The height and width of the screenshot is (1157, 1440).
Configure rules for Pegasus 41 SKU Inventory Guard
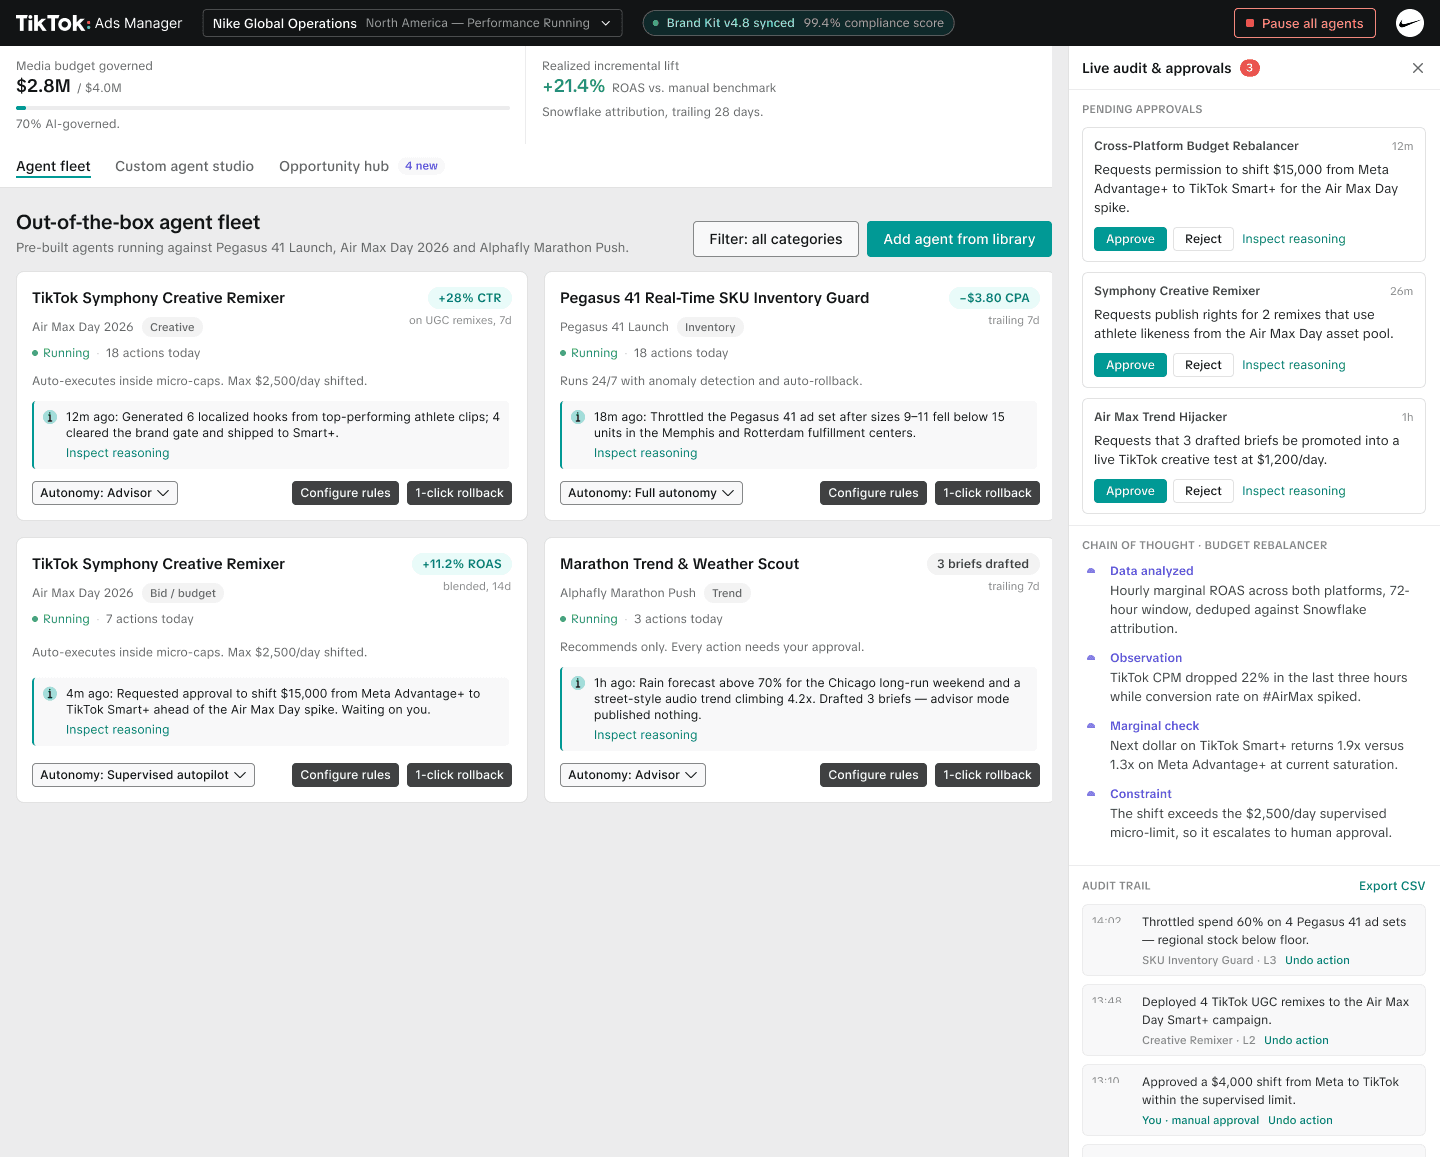[873, 493]
